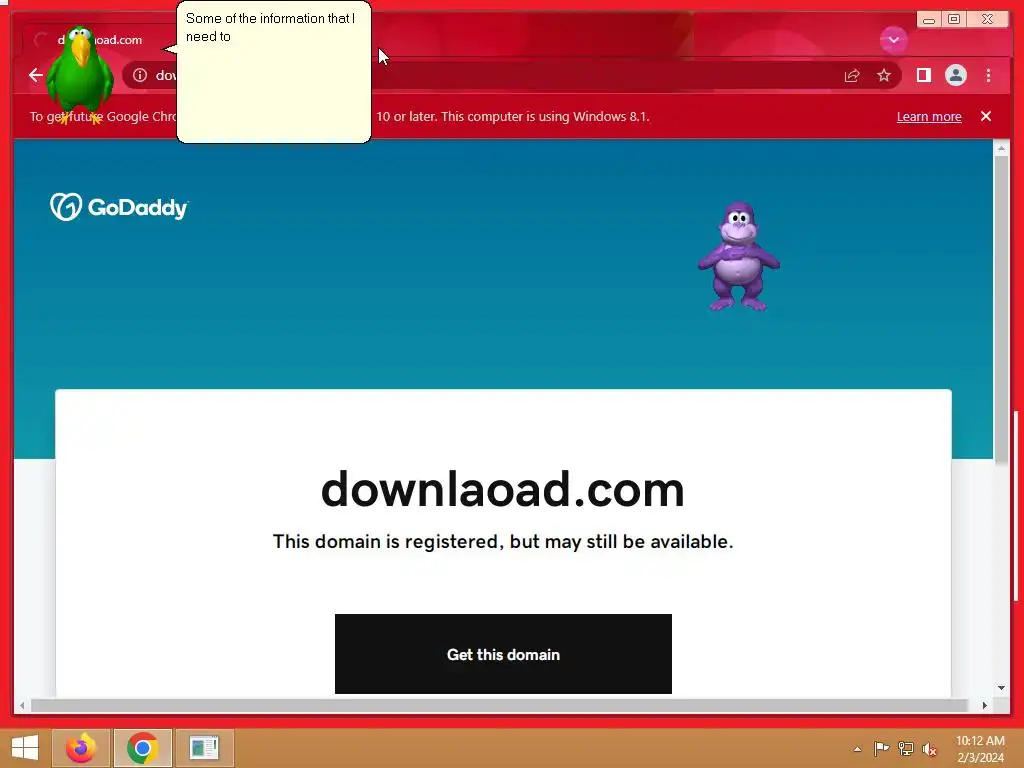Open the Action Center flag icon

pyautogui.click(x=881, y=749)
